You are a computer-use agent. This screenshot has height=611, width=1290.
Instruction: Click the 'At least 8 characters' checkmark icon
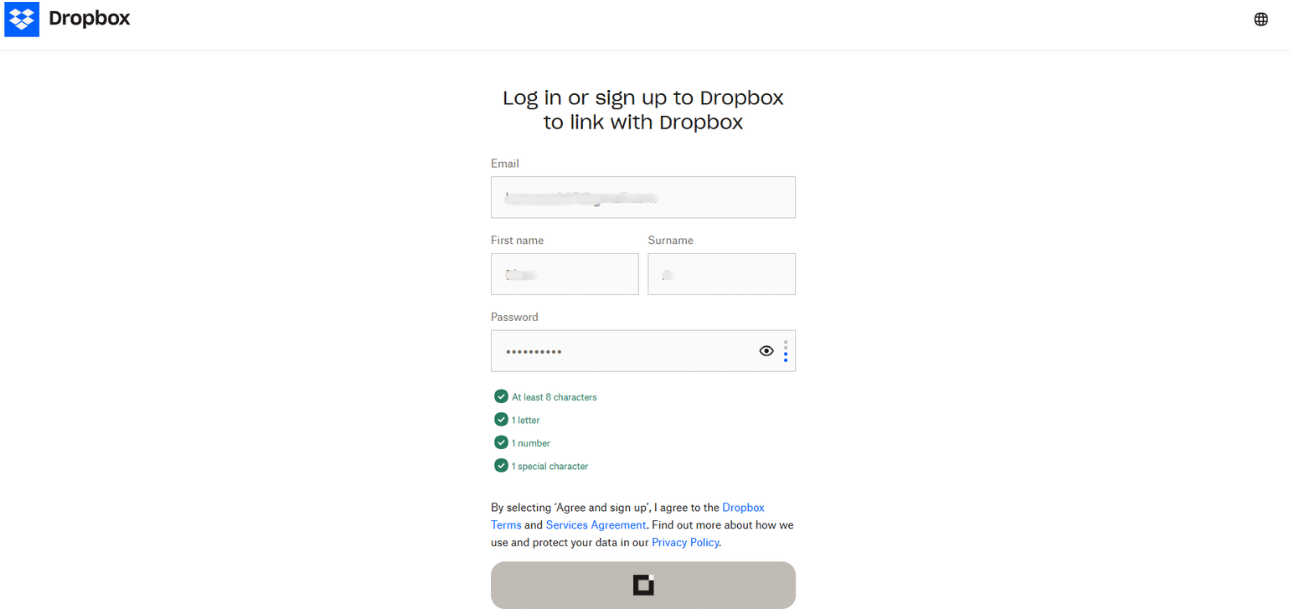coord(501,396)
